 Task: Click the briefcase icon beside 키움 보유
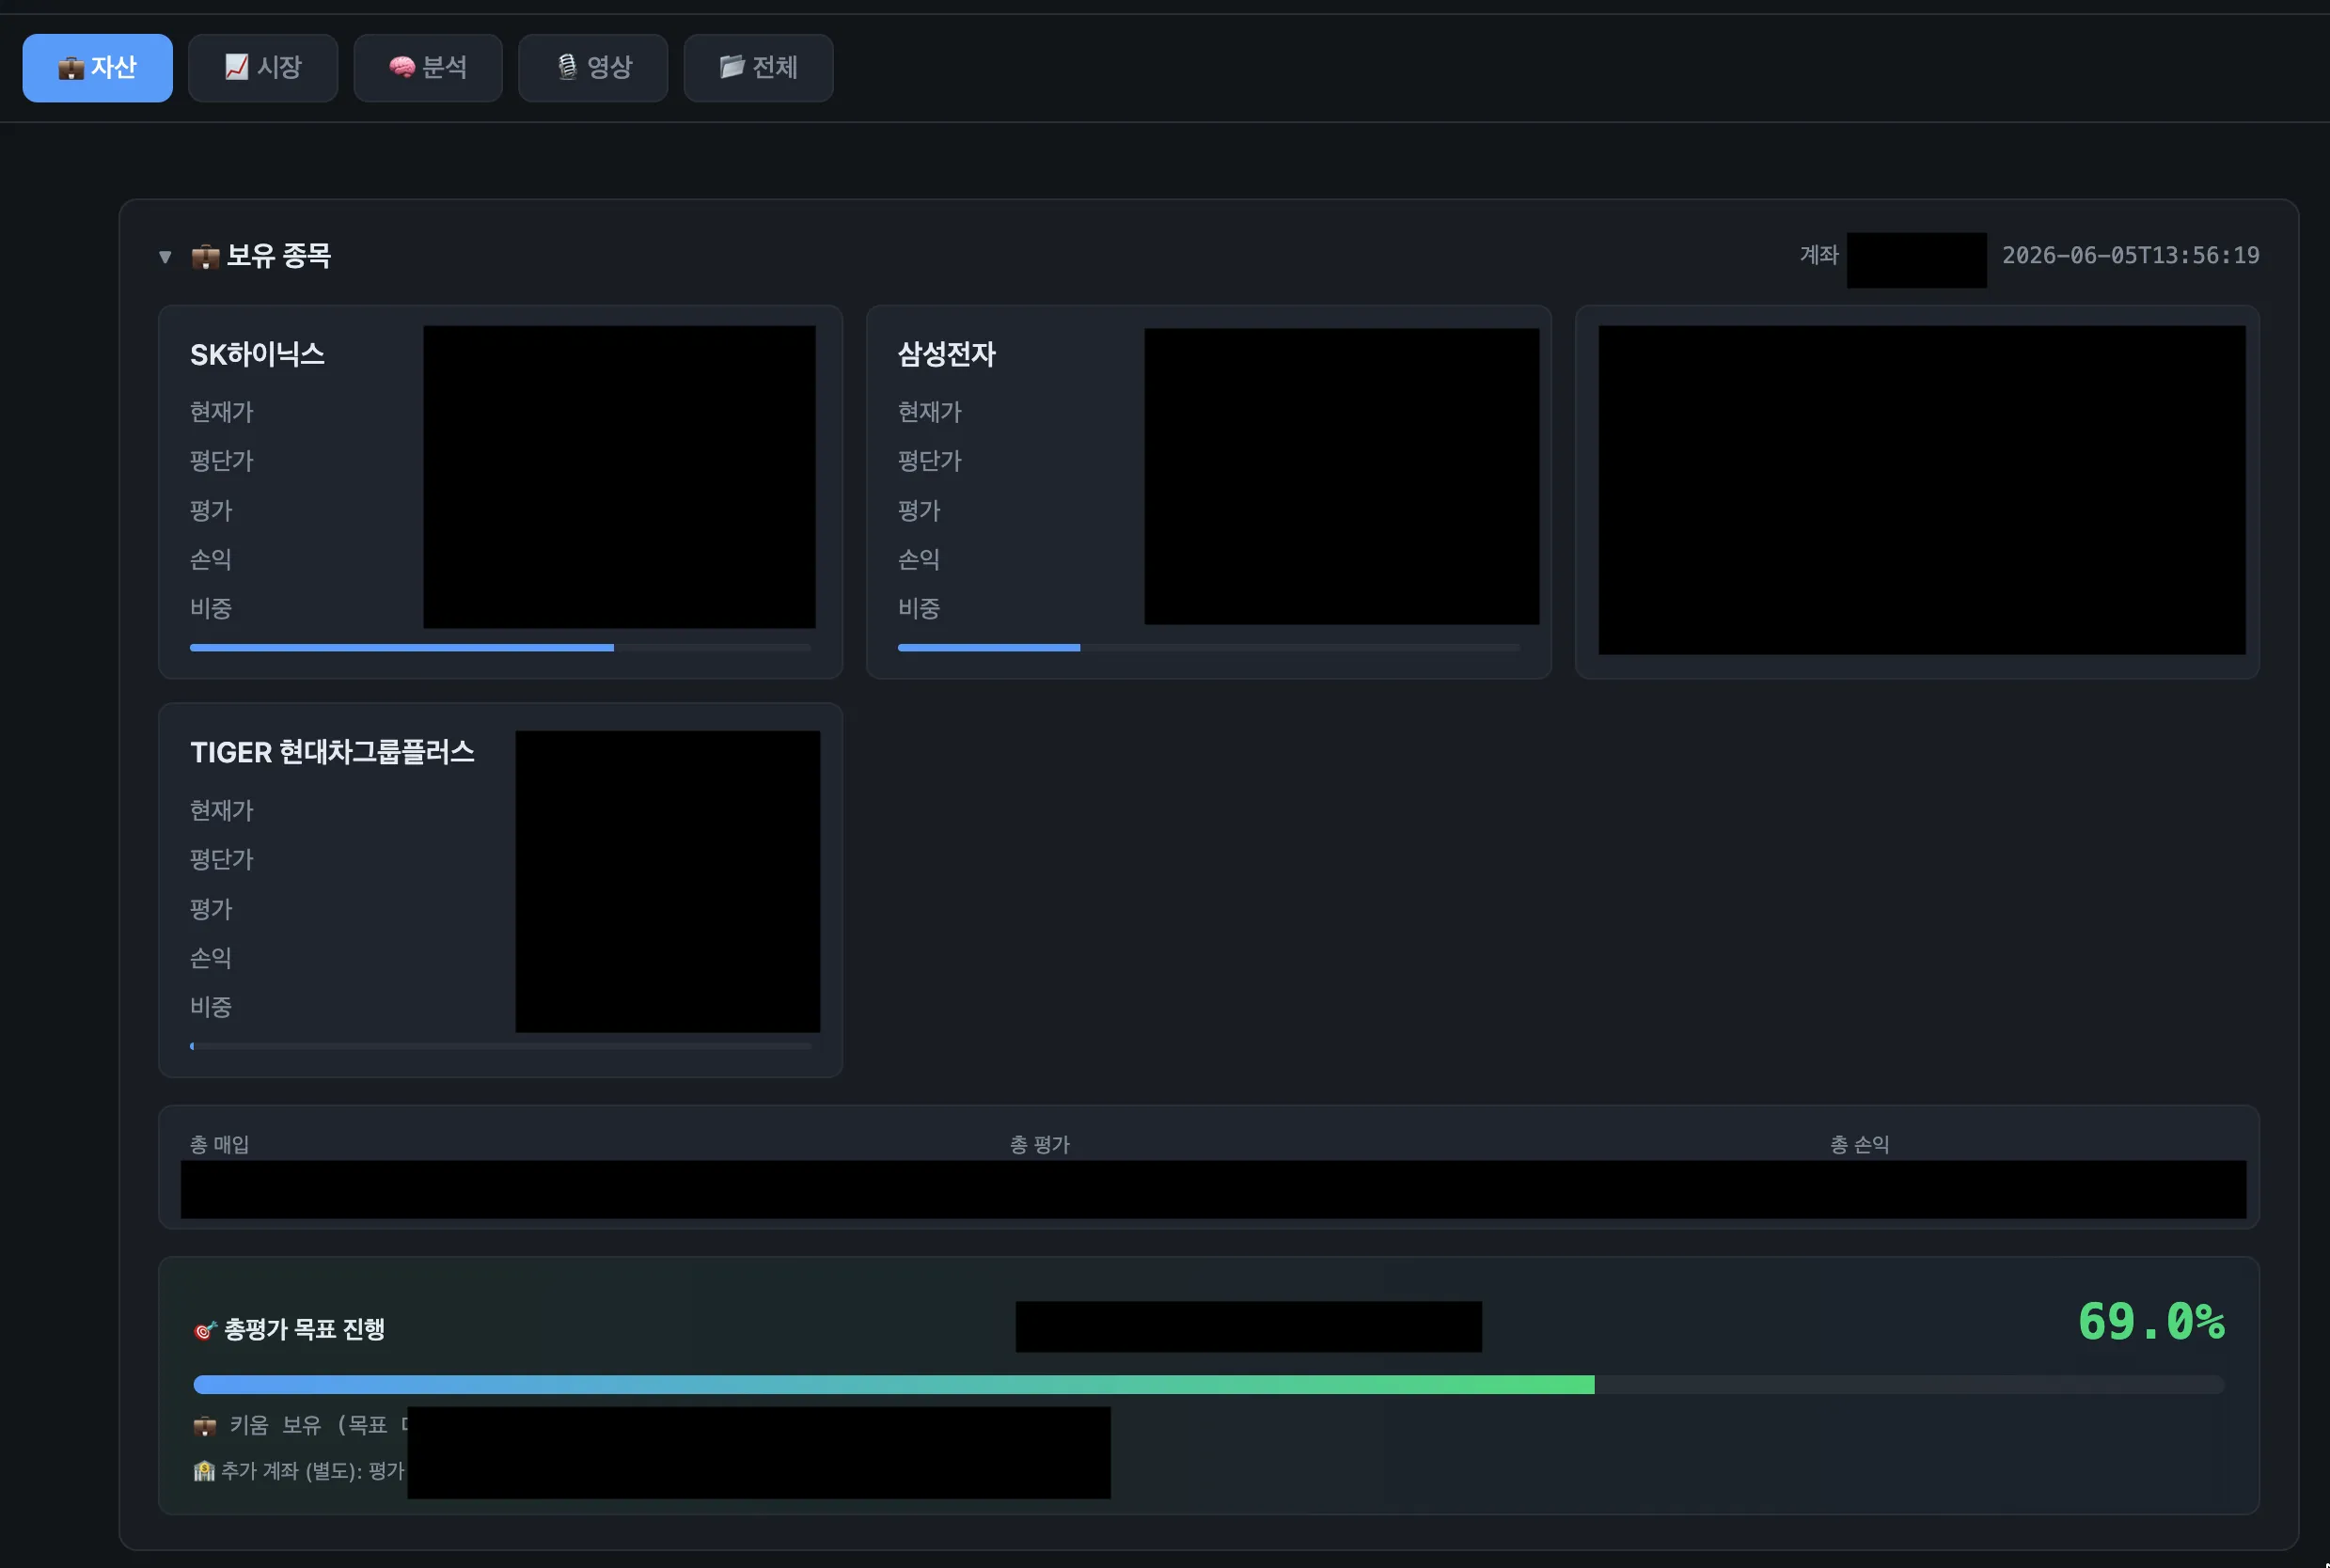[x=205, y=1426]
